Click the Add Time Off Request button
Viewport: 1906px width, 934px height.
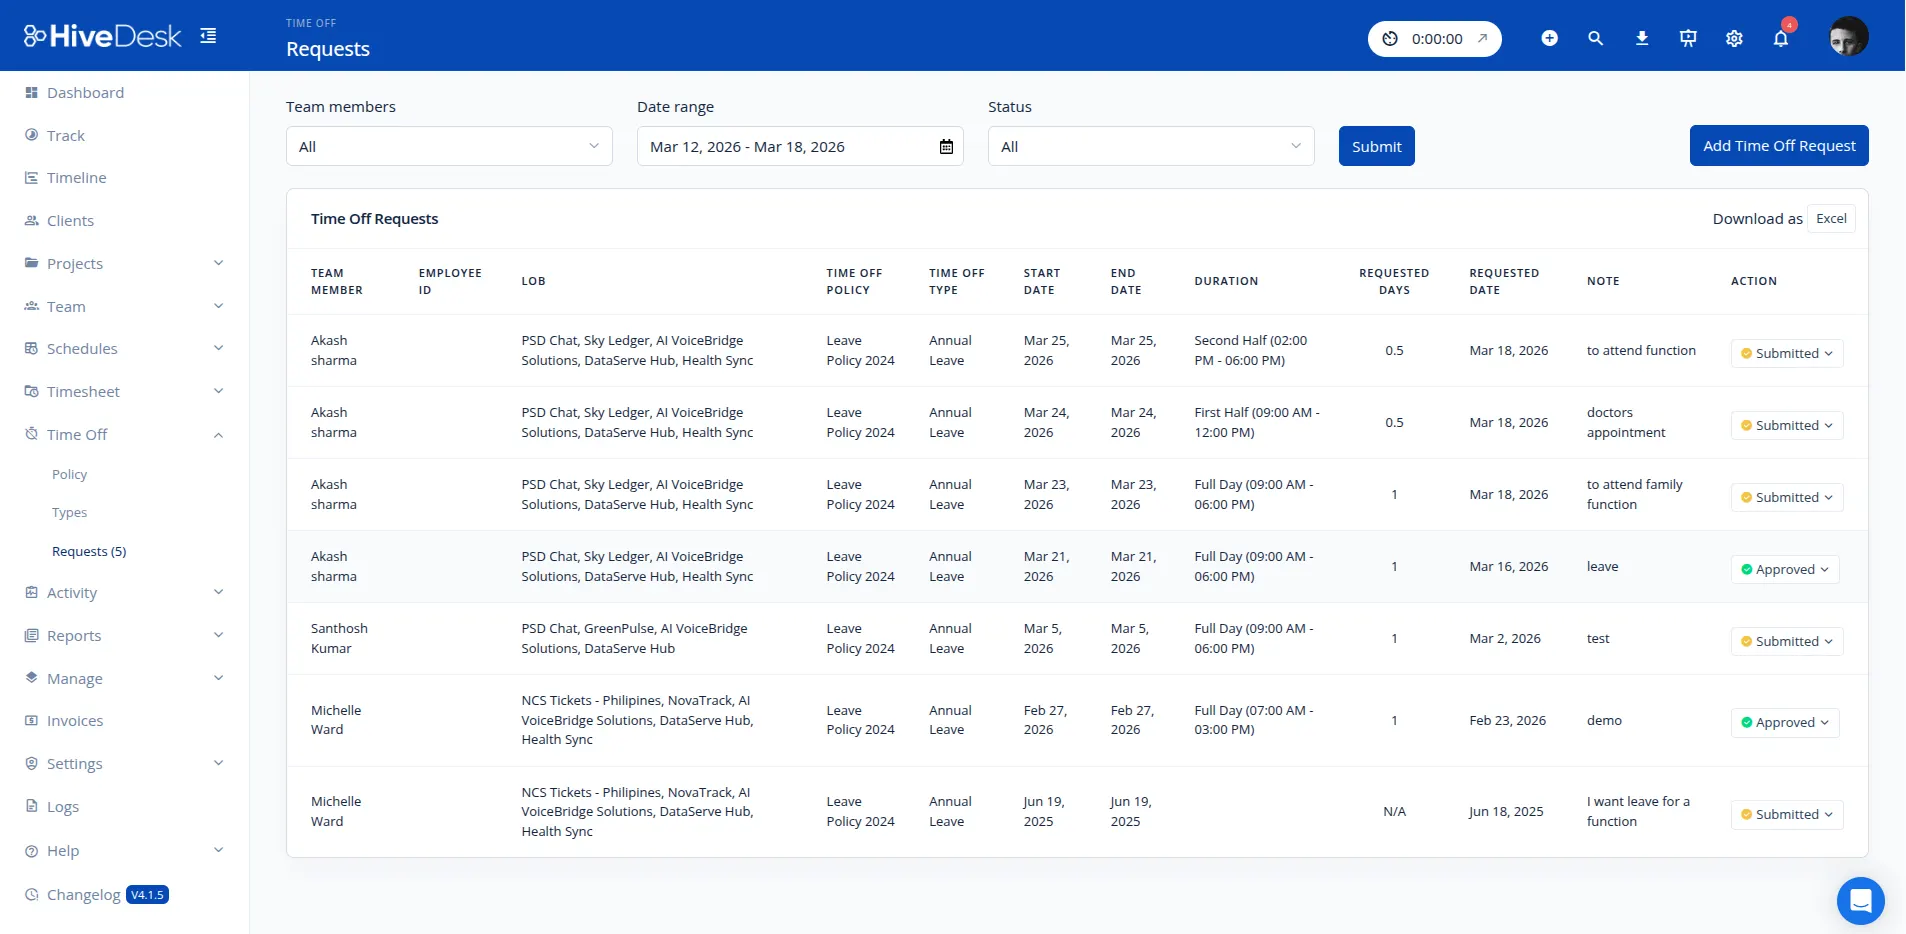pos(1778,145)
